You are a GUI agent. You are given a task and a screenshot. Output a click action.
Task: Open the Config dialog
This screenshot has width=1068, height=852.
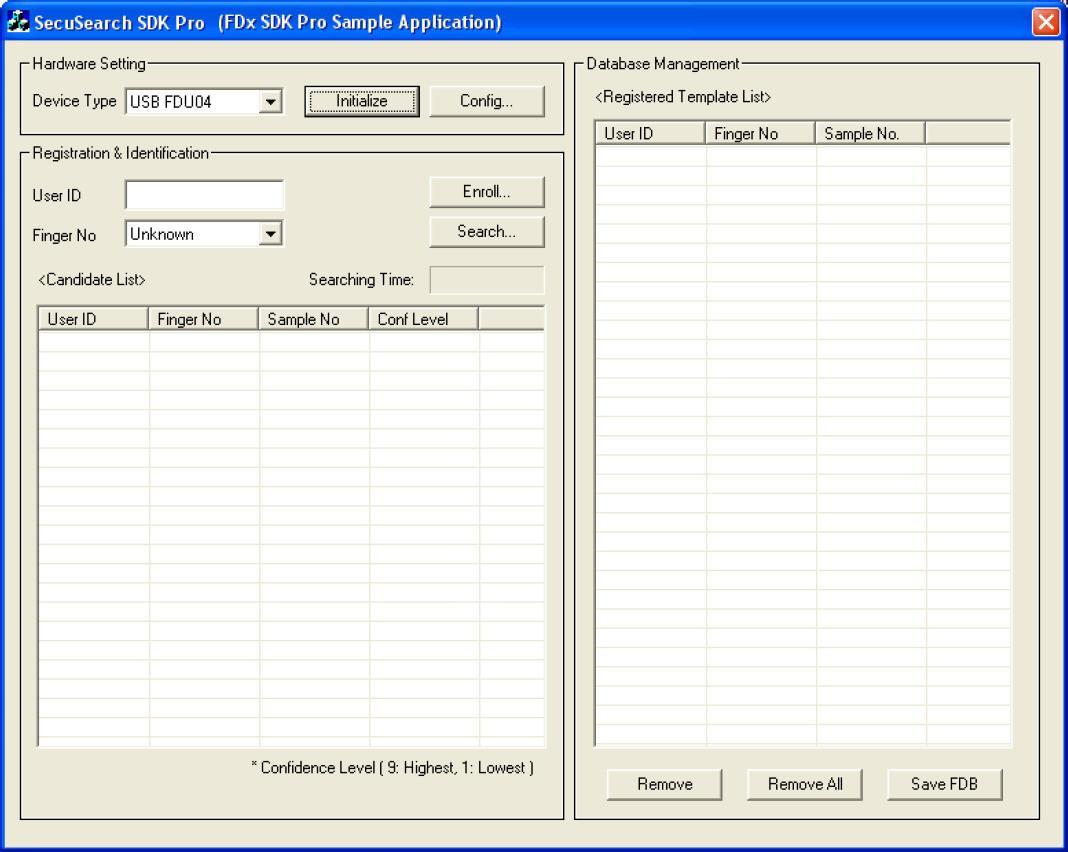pos(487,101)
